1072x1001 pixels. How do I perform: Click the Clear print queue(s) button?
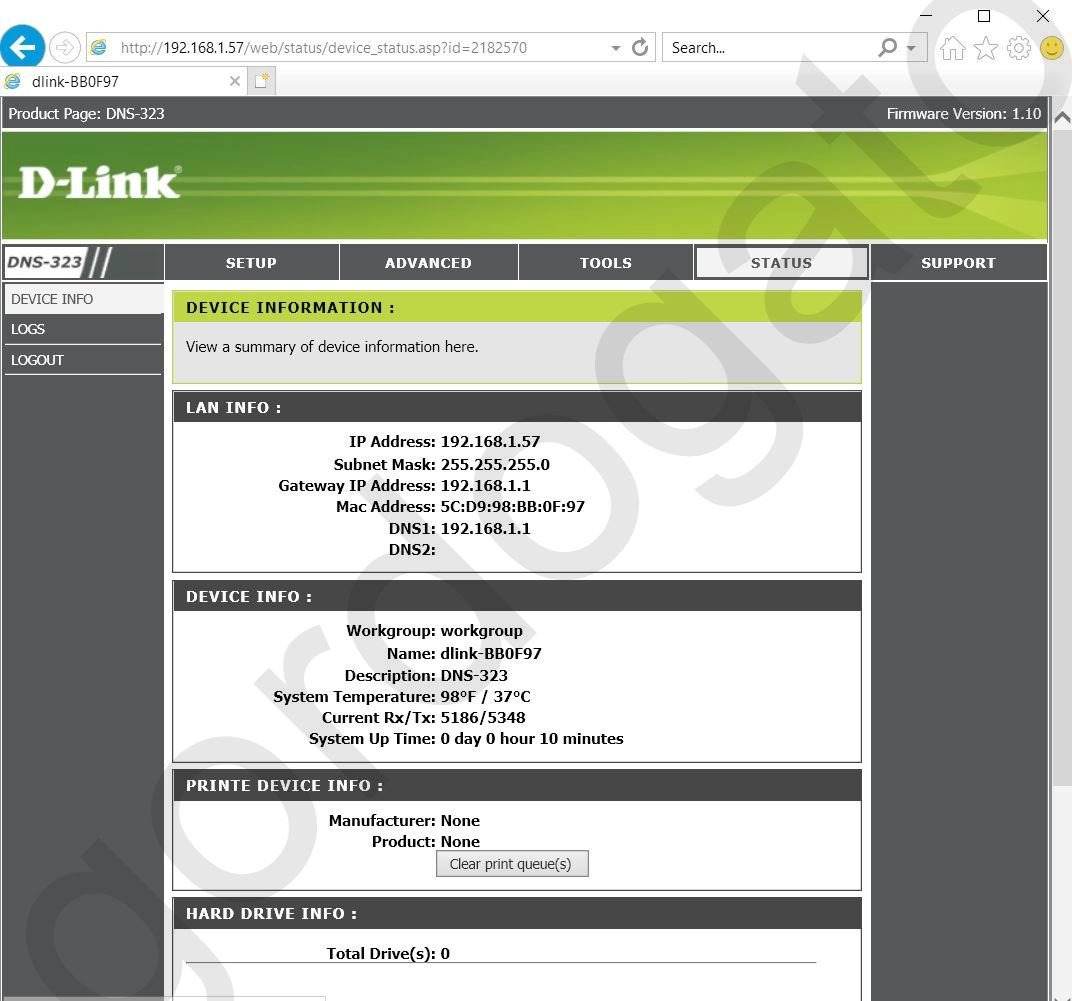512,863
